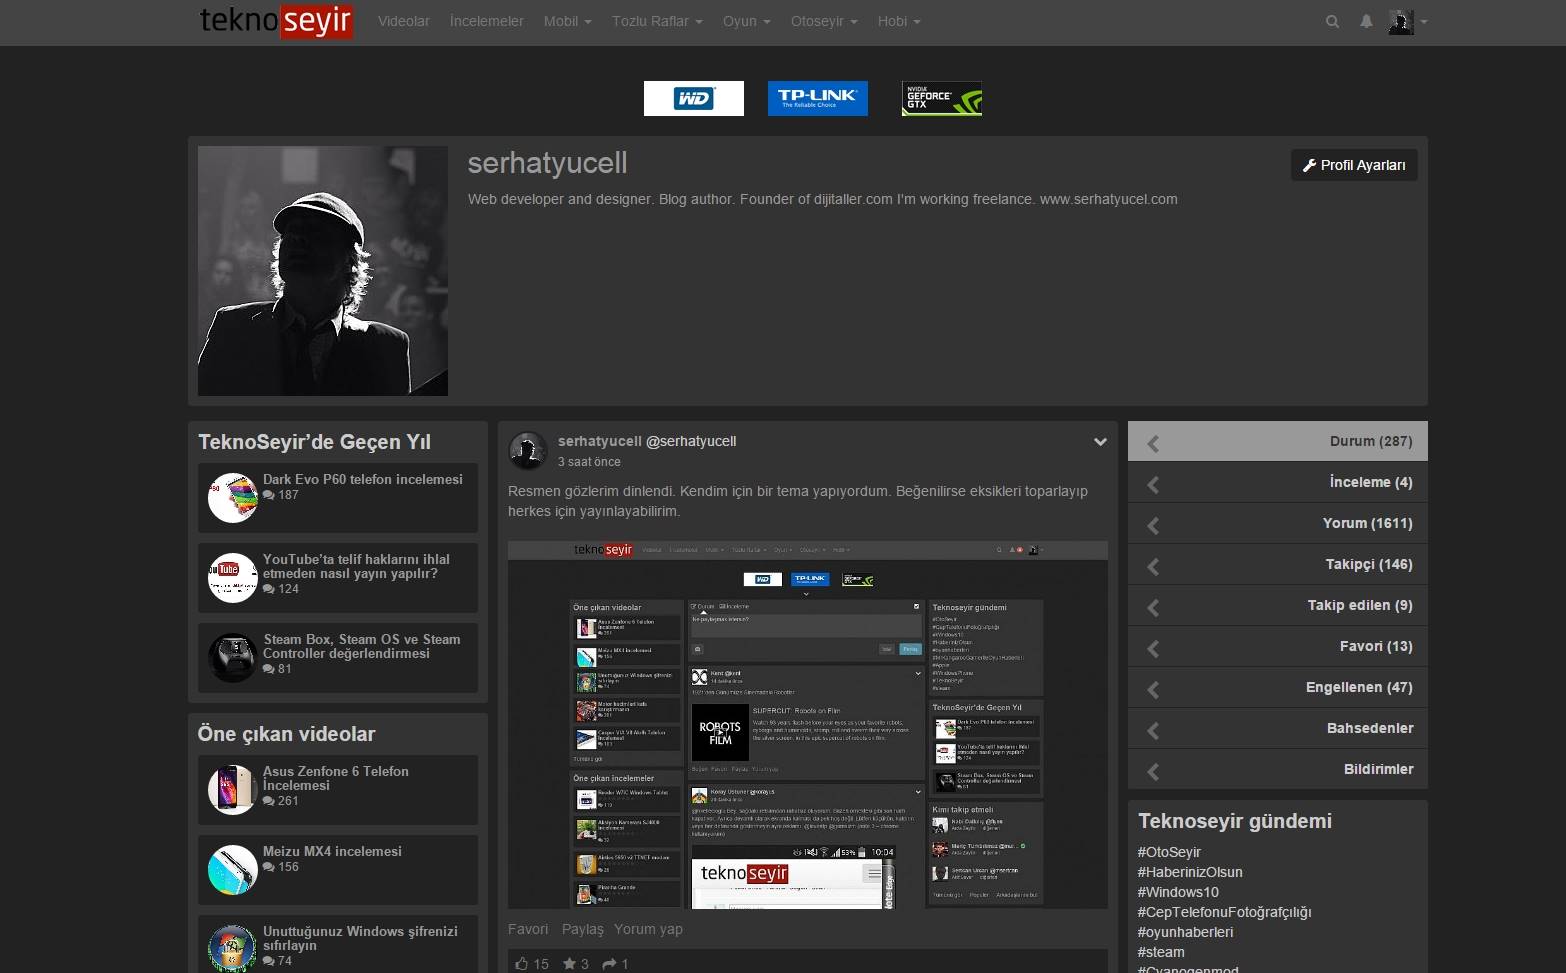
Task: Click the share arrow count icon
Action: point(609,963)
